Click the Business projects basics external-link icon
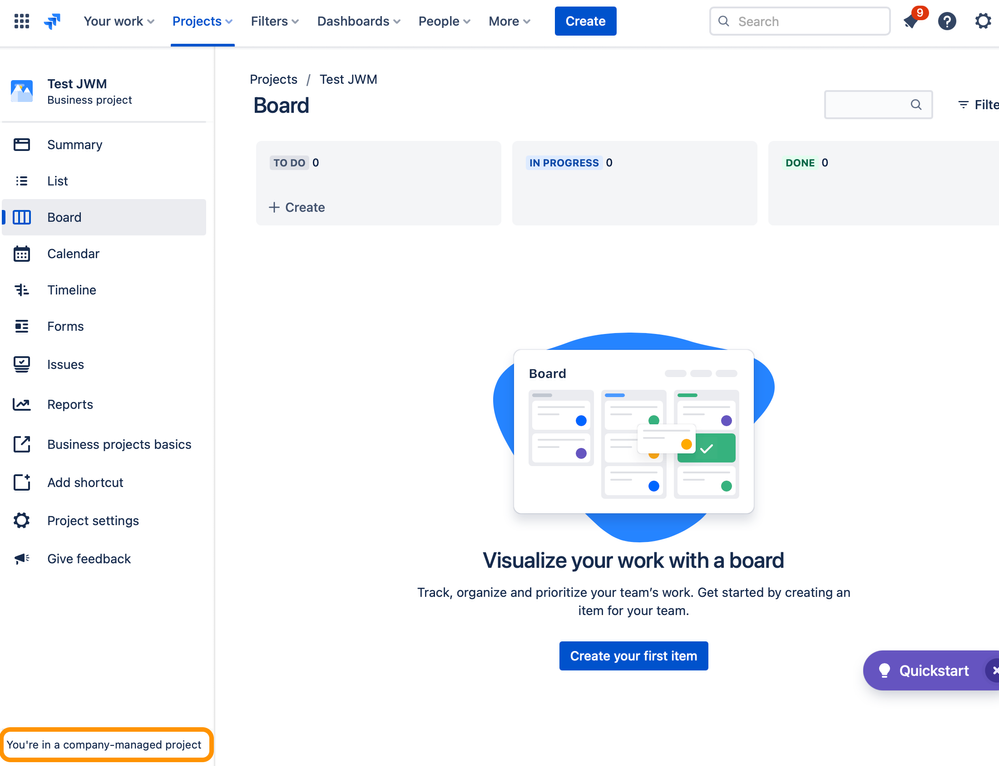The width and height of the screenshot is (999, 766). click(x=22, y=444)
